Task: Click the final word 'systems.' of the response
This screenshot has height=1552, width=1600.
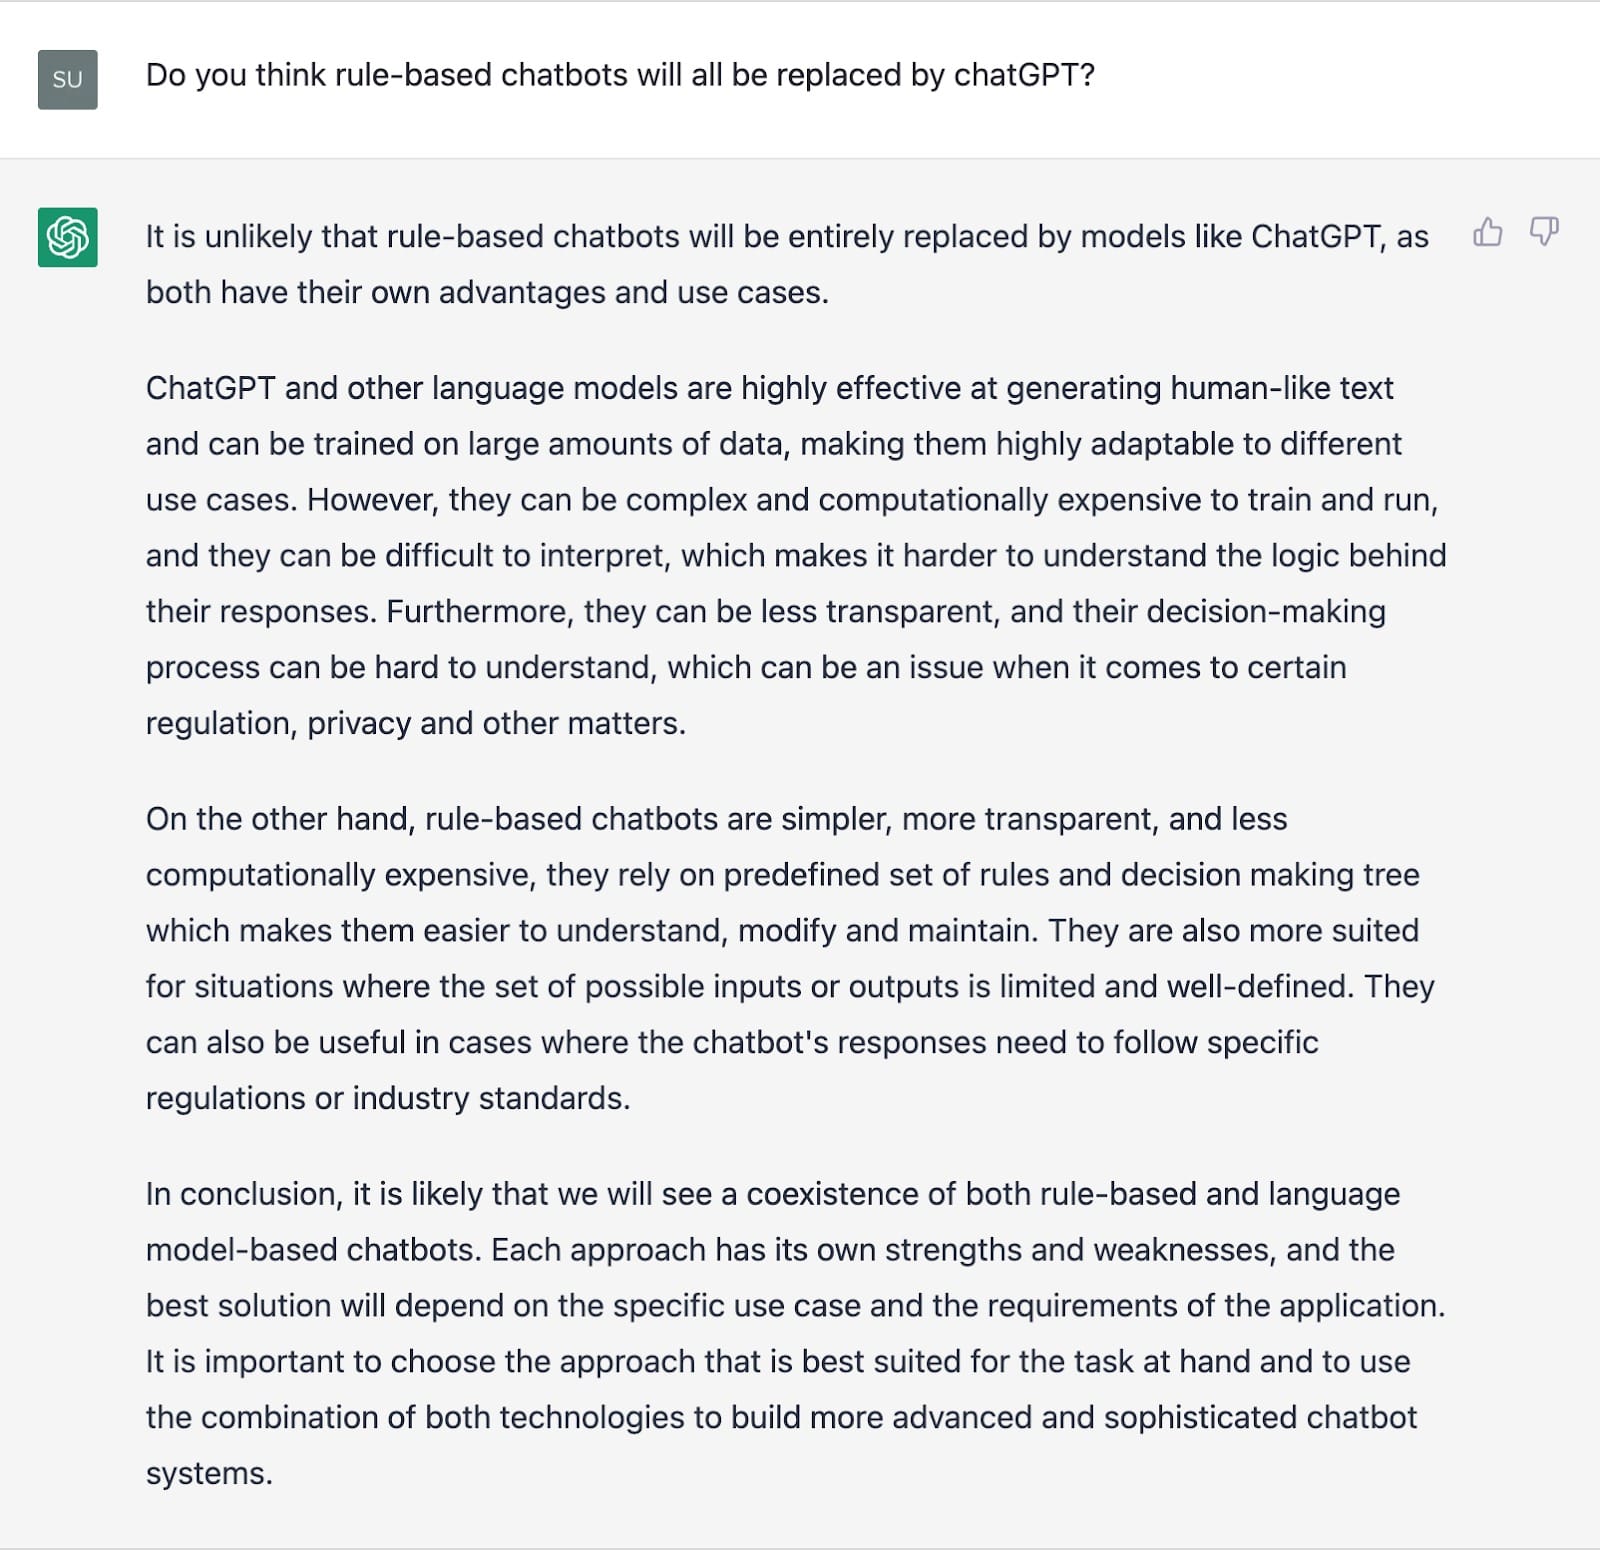Action: (209, 1474)
